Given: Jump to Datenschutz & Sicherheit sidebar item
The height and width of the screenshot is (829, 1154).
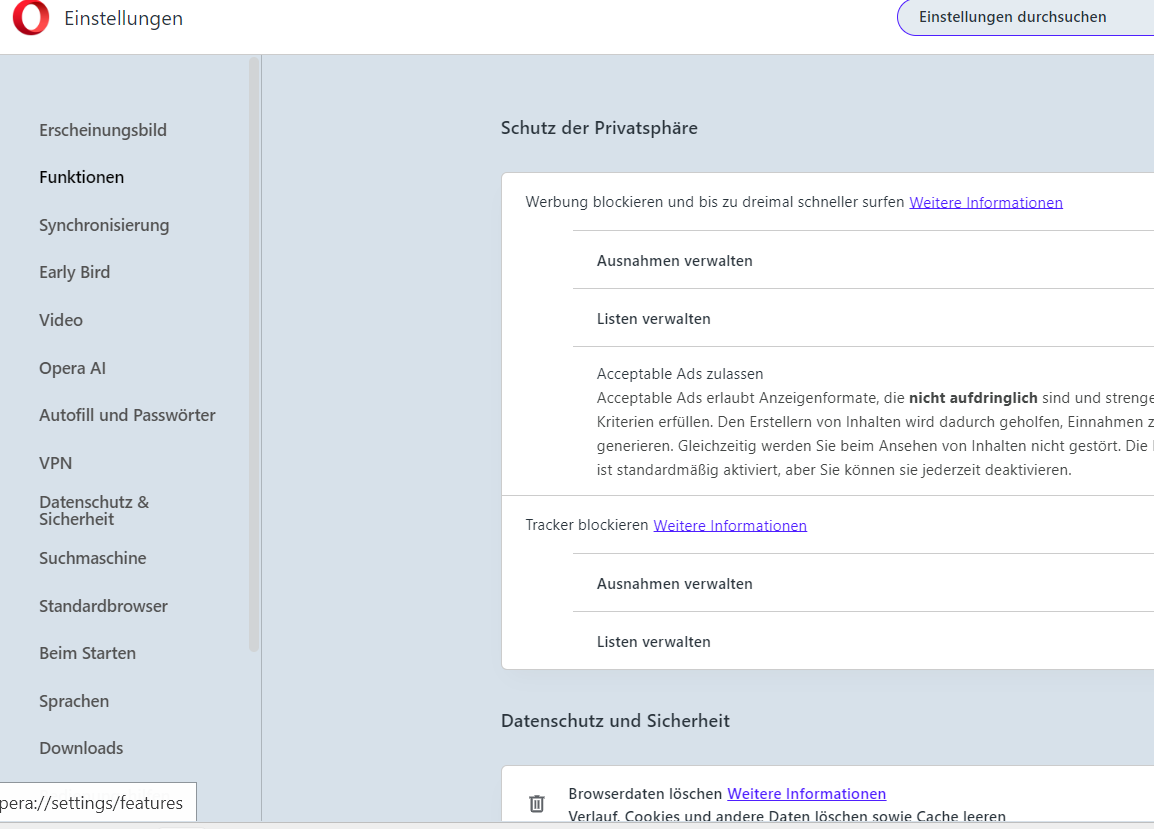Looking at the screenshot, I should coord(94,510).
